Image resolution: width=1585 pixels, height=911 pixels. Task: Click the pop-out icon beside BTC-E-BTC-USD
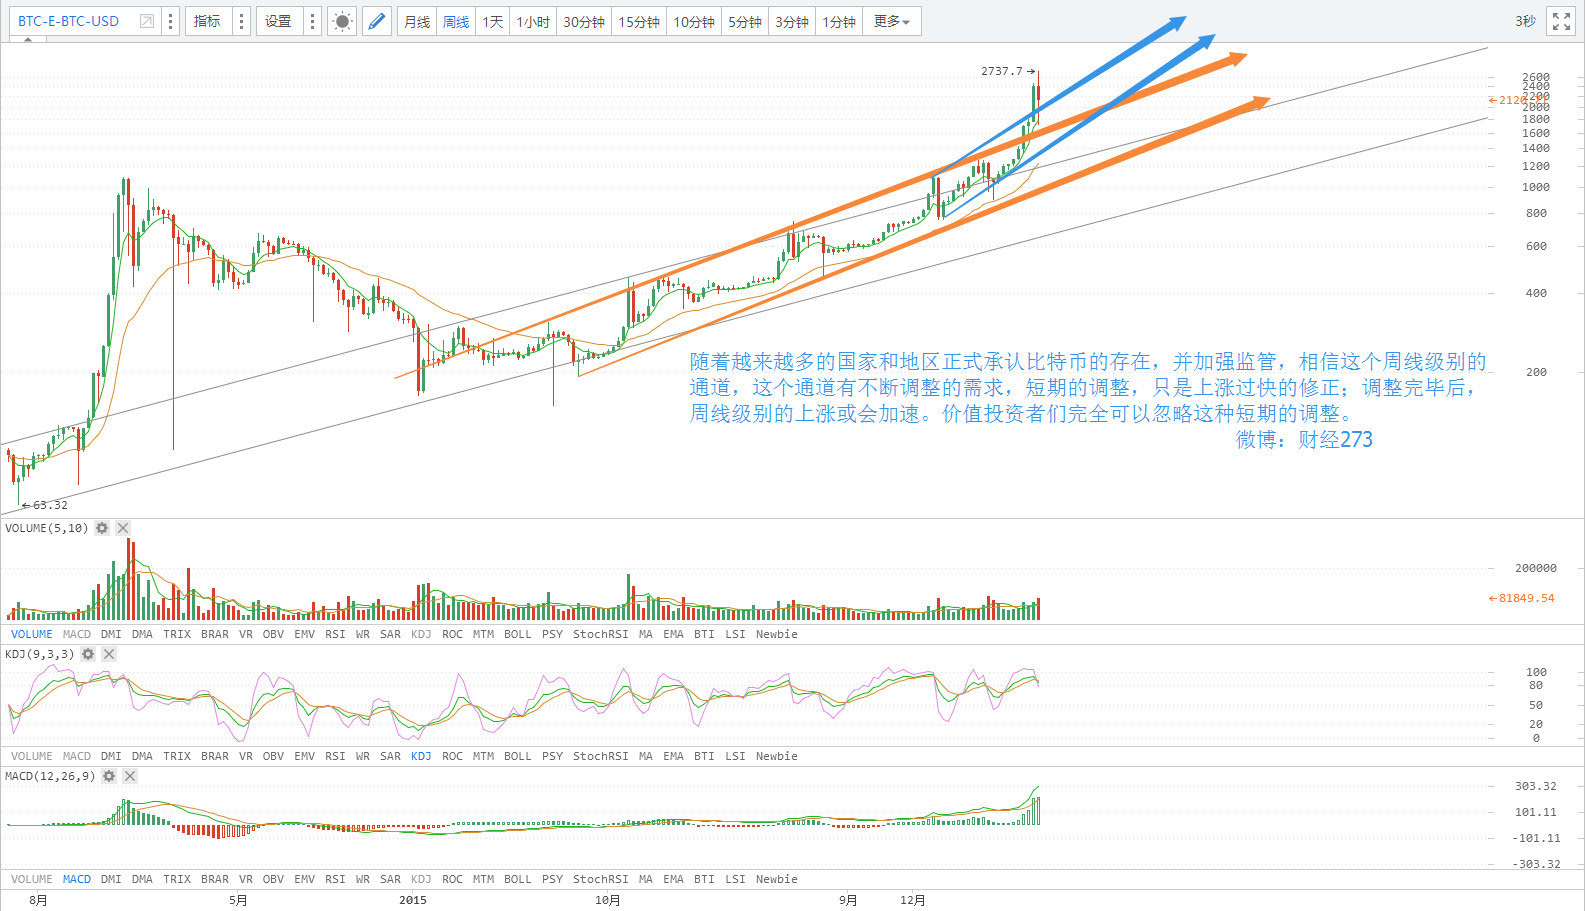tap(147, 21)
